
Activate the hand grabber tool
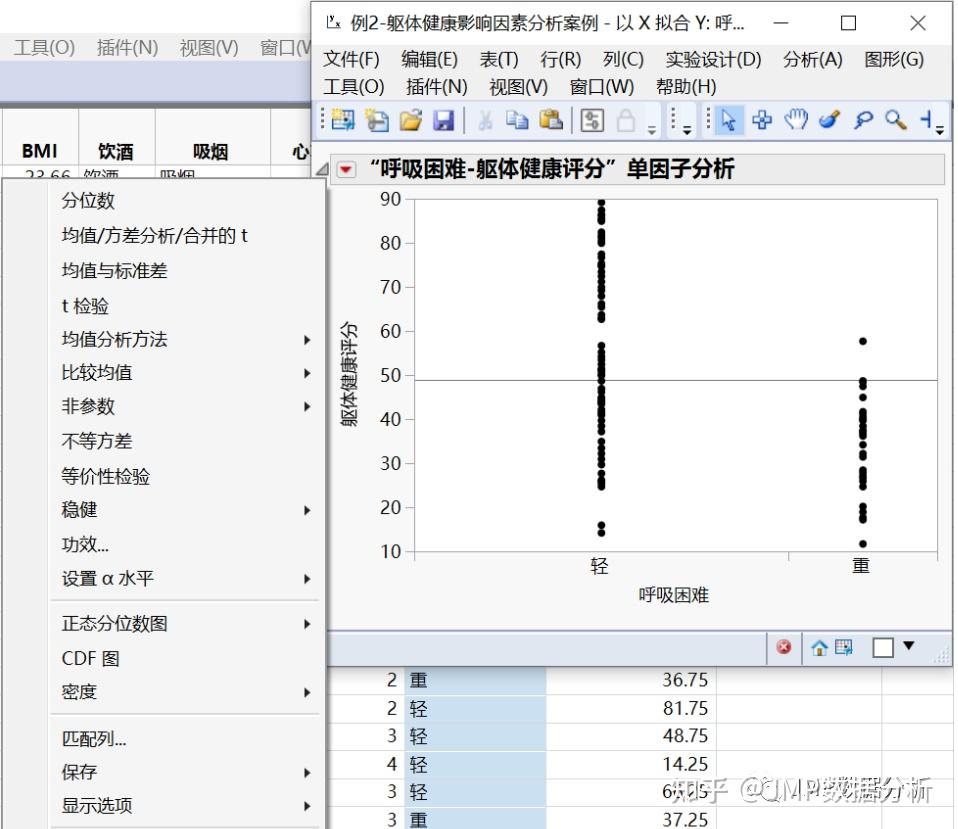tap(795, 120)
